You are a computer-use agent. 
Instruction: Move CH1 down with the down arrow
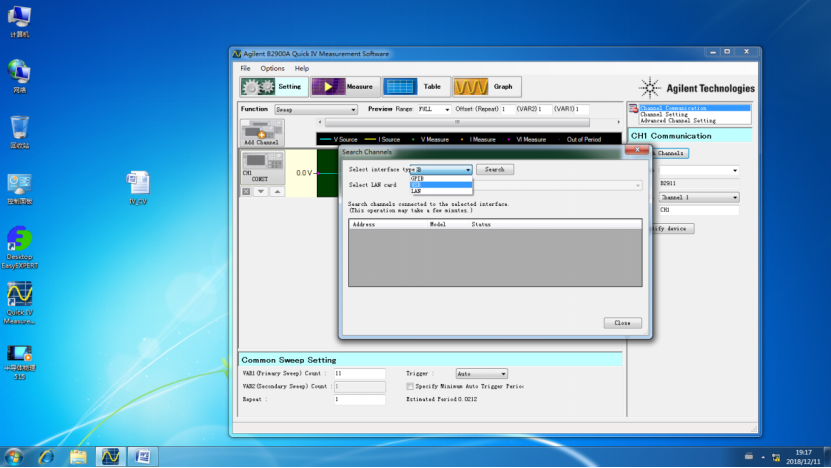pos(261,191)
